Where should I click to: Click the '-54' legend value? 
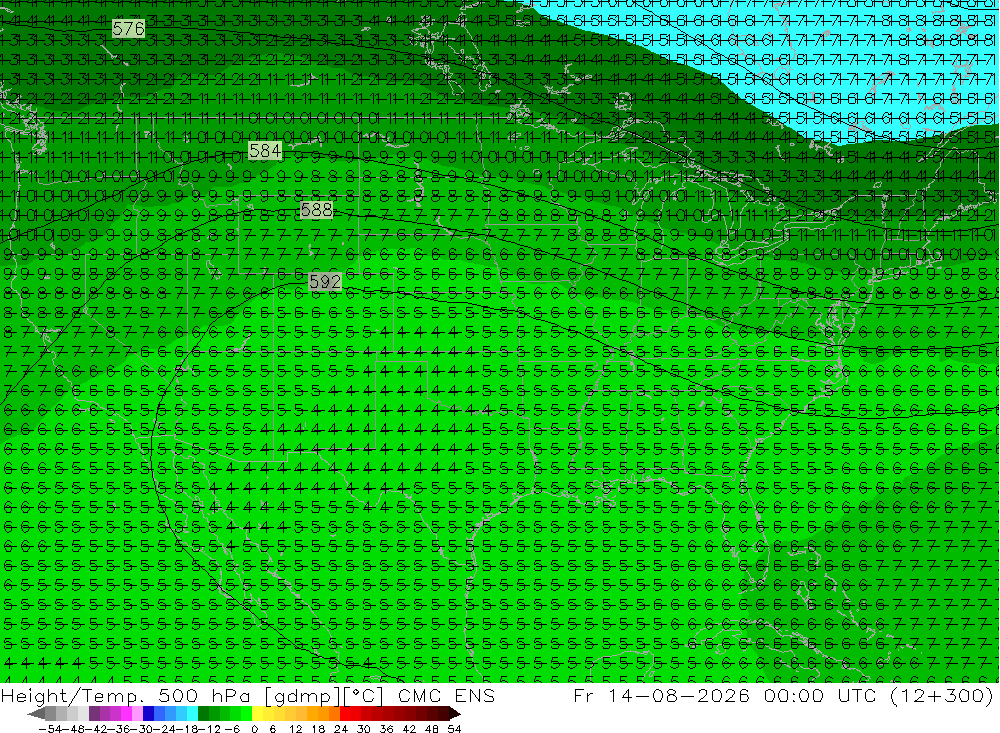point(50,729)
